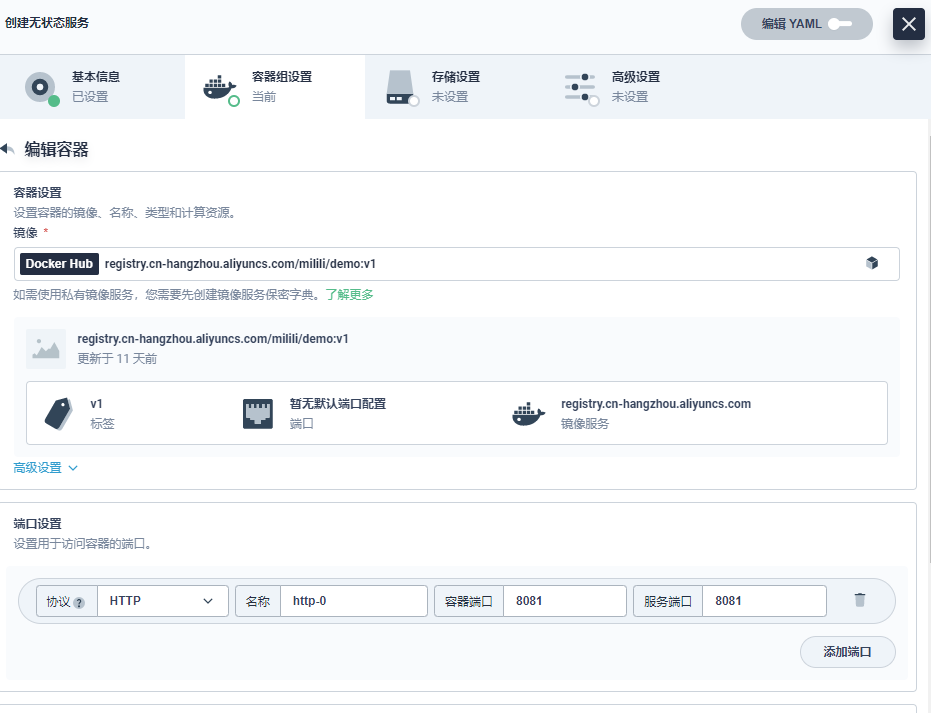Delete the http-0 port row
931x713 pixels.
coord(859,600)
